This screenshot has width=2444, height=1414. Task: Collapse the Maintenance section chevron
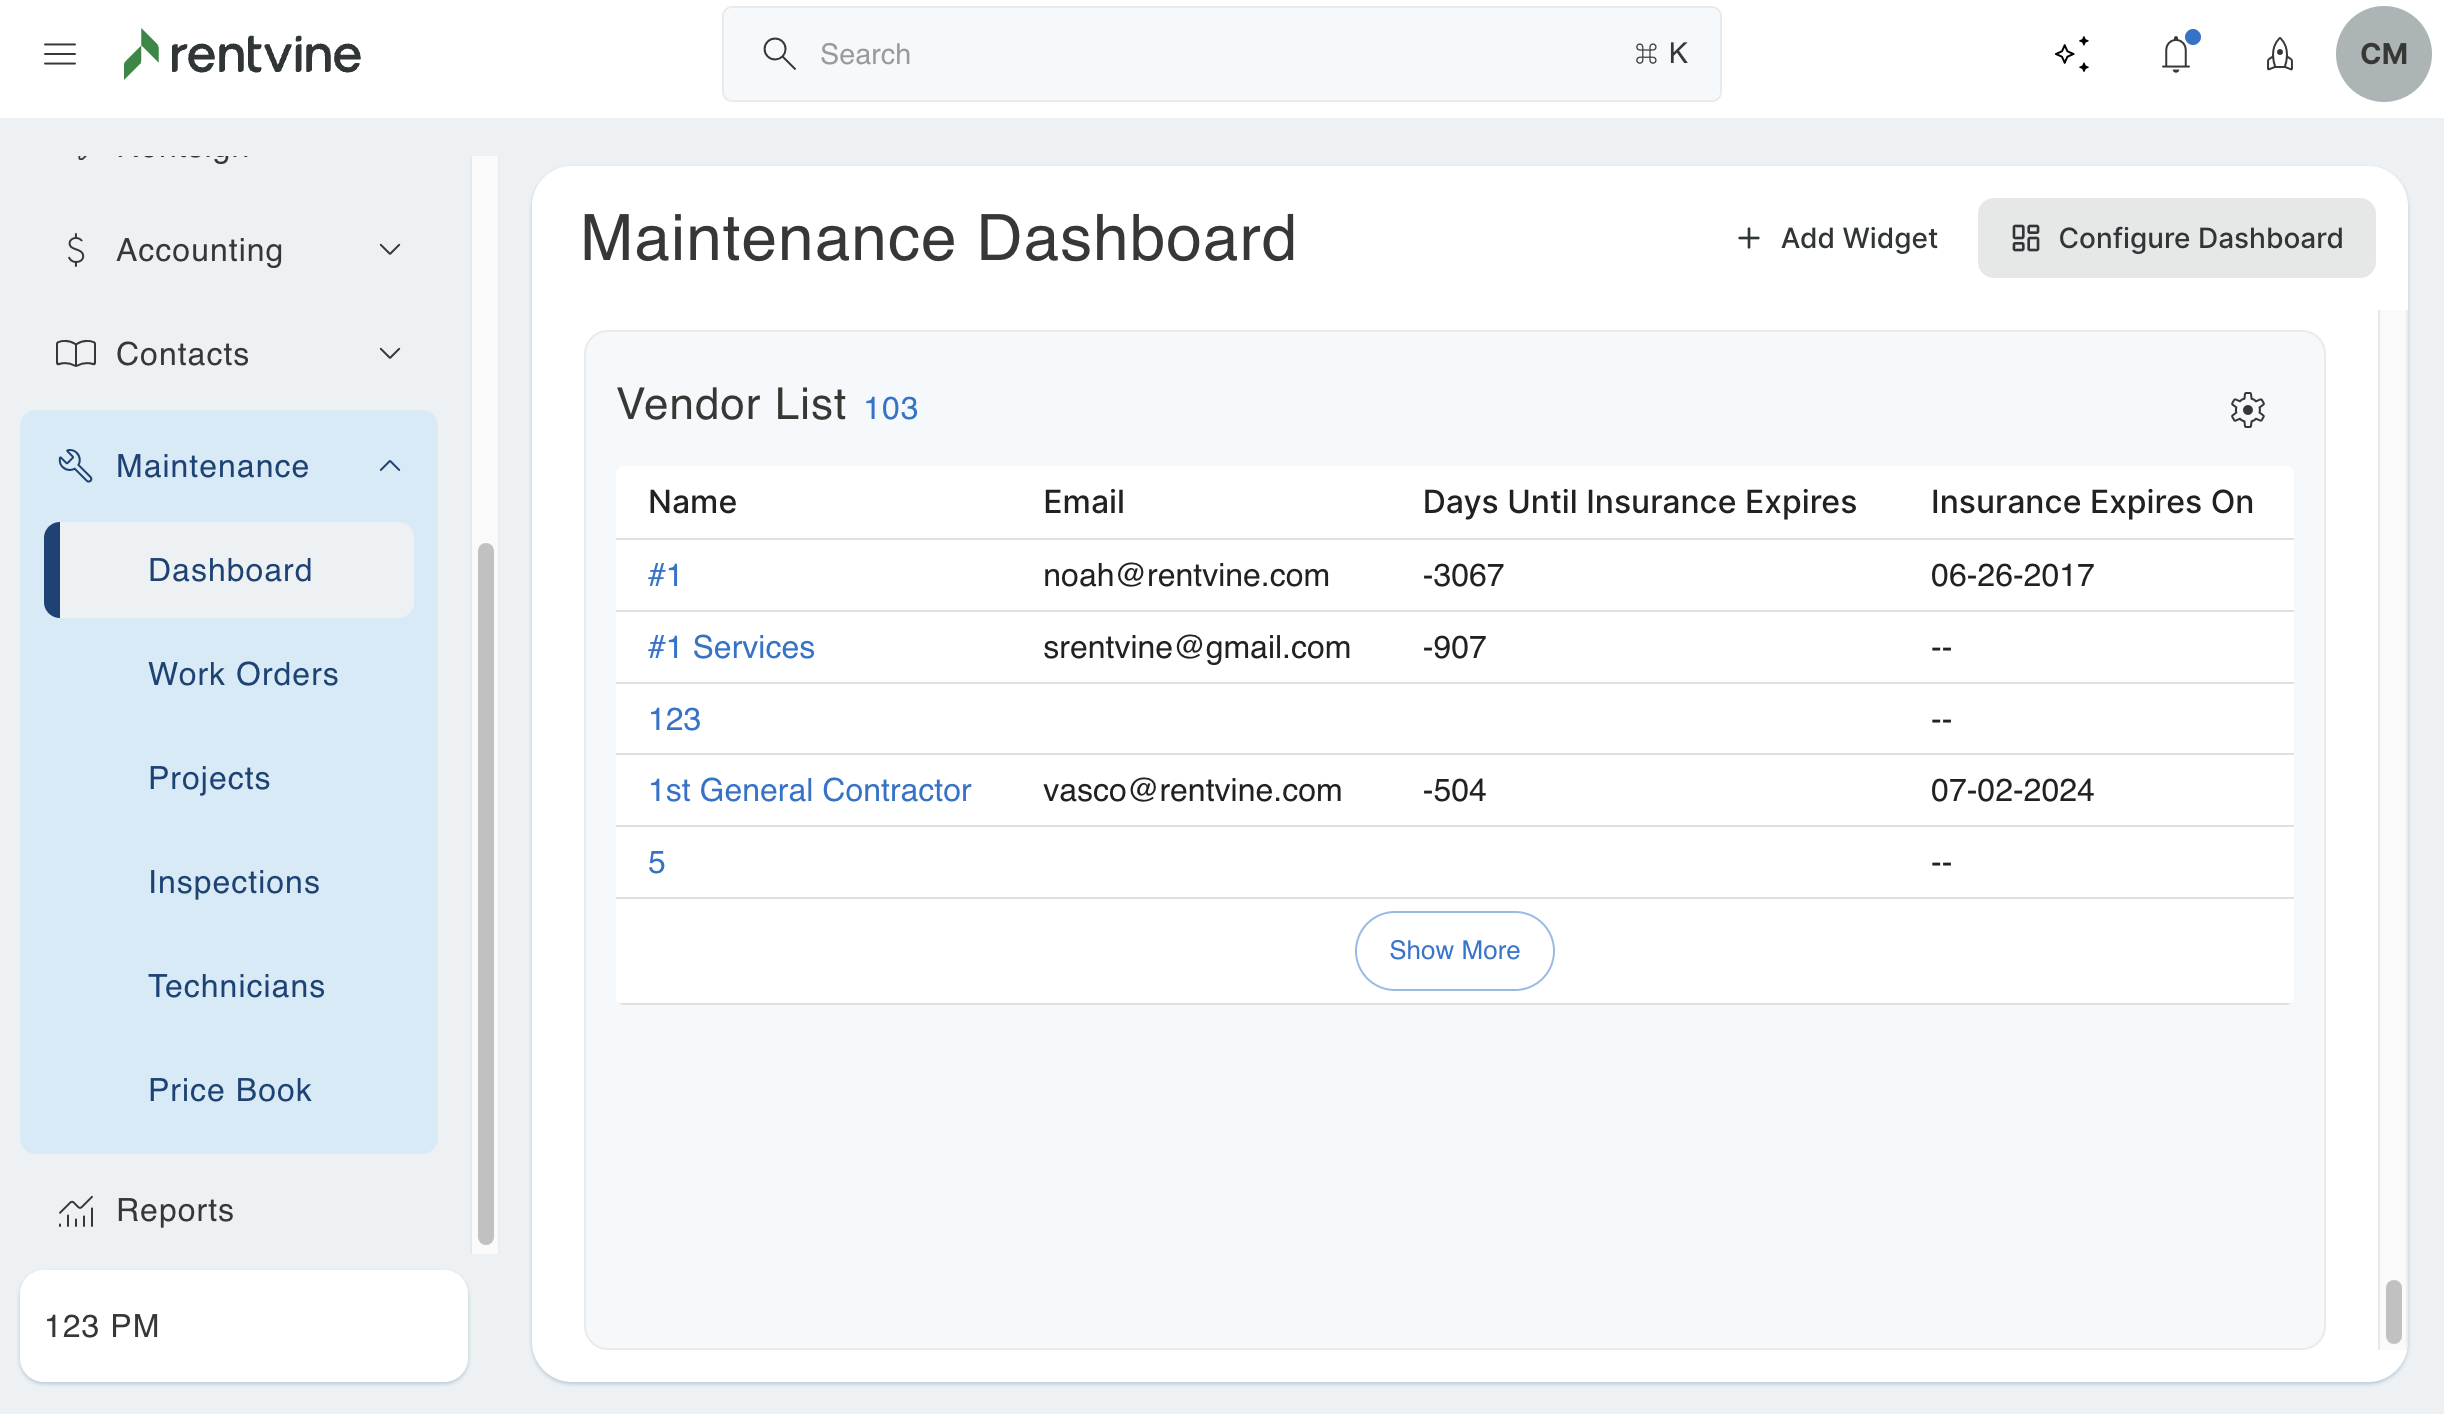(390, 466)
